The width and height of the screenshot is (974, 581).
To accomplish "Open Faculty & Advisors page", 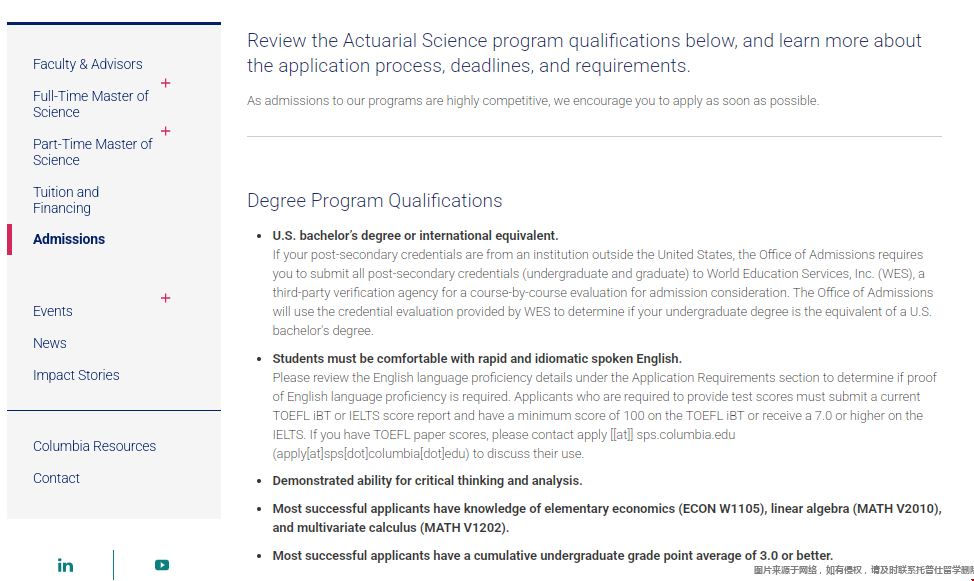I will point(87,64).
